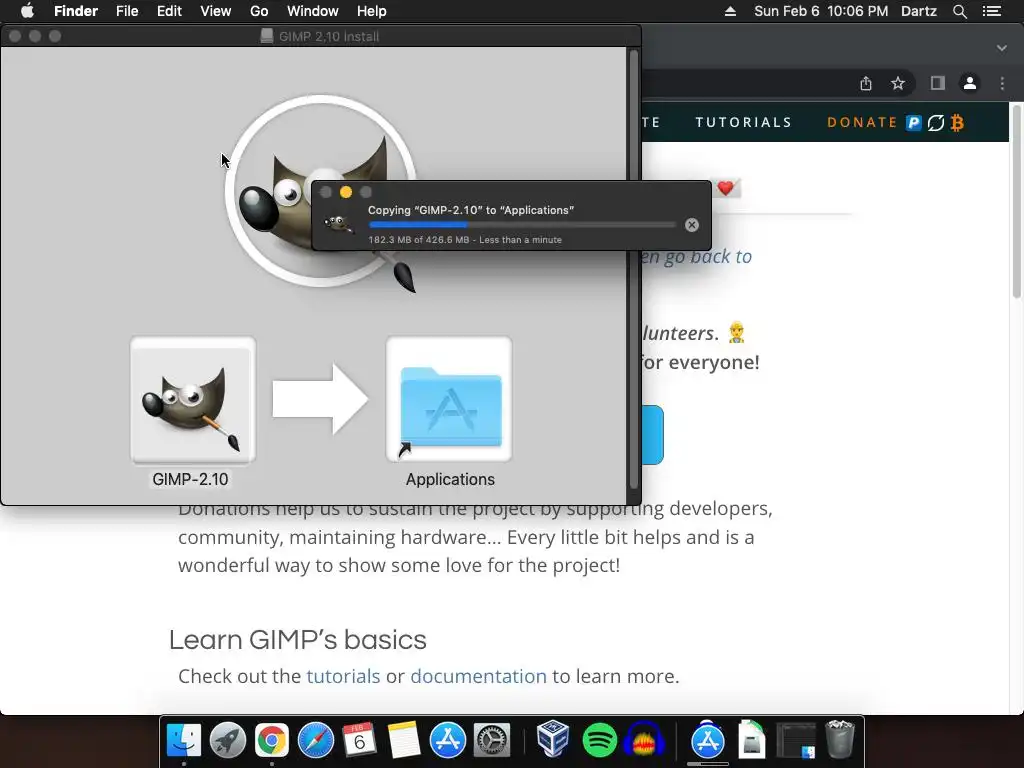1024x768 pixels.
Task: Cancel the GIMP copy with X button
Action: (692, 225)
